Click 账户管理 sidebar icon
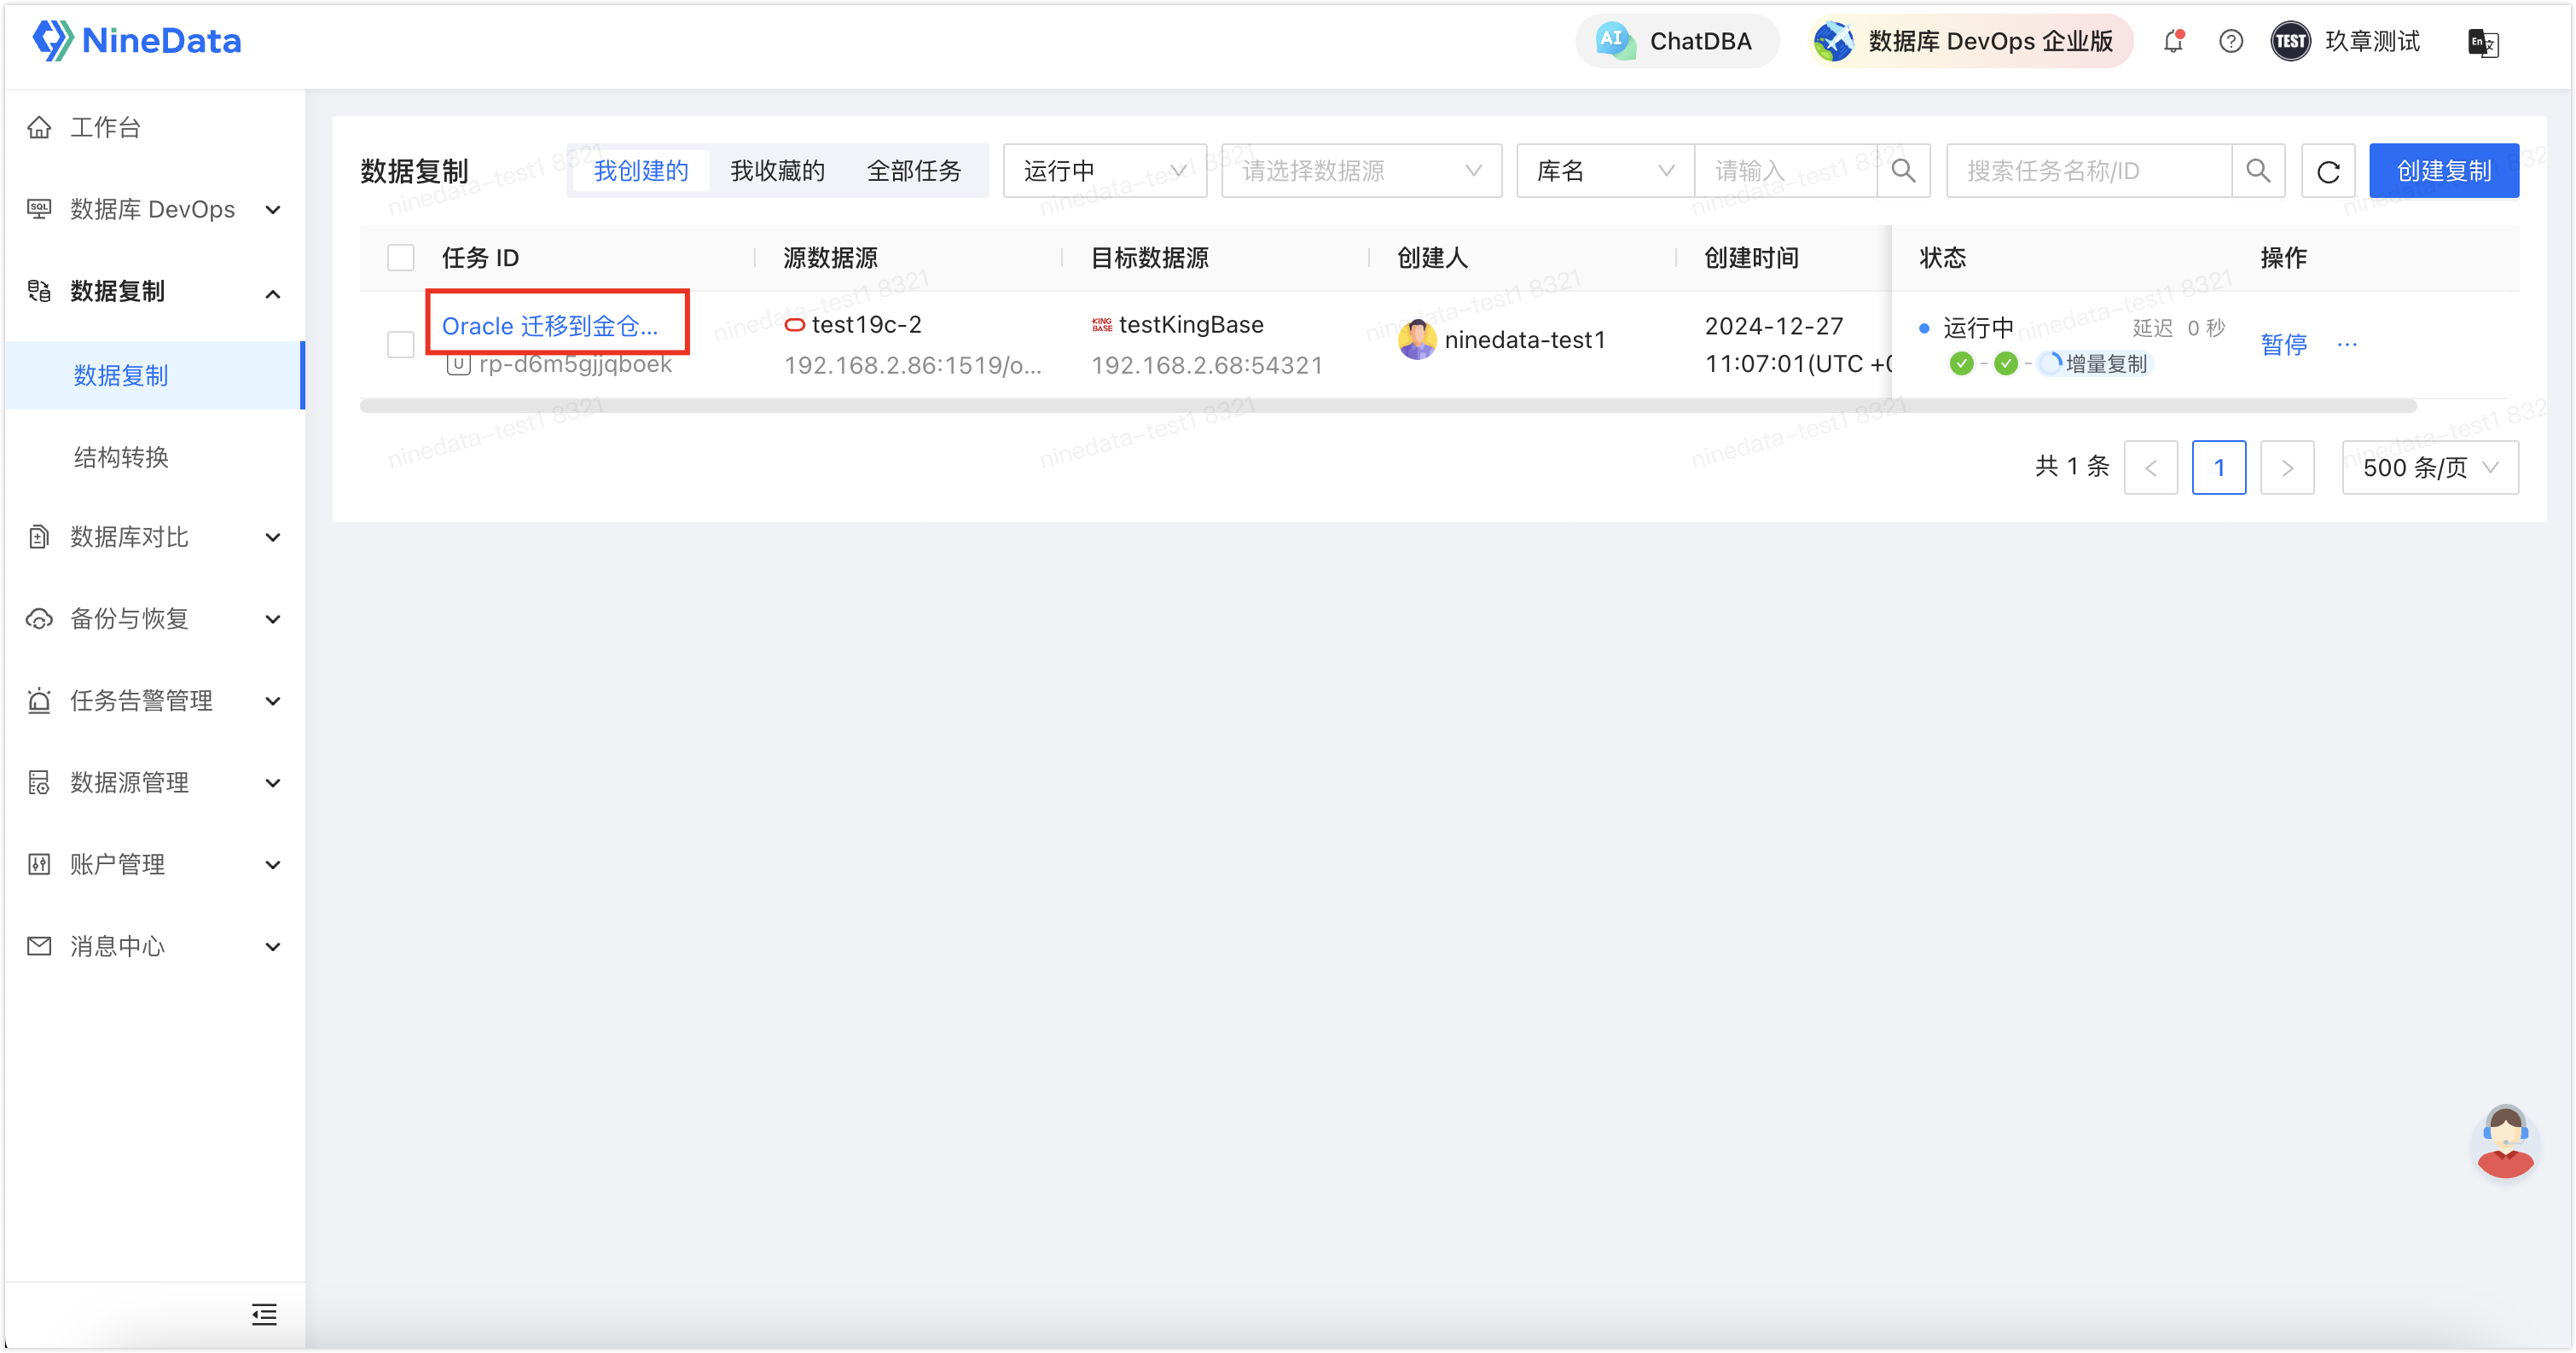Viewport: 2576px width, 1353px height. pos(39,865)
